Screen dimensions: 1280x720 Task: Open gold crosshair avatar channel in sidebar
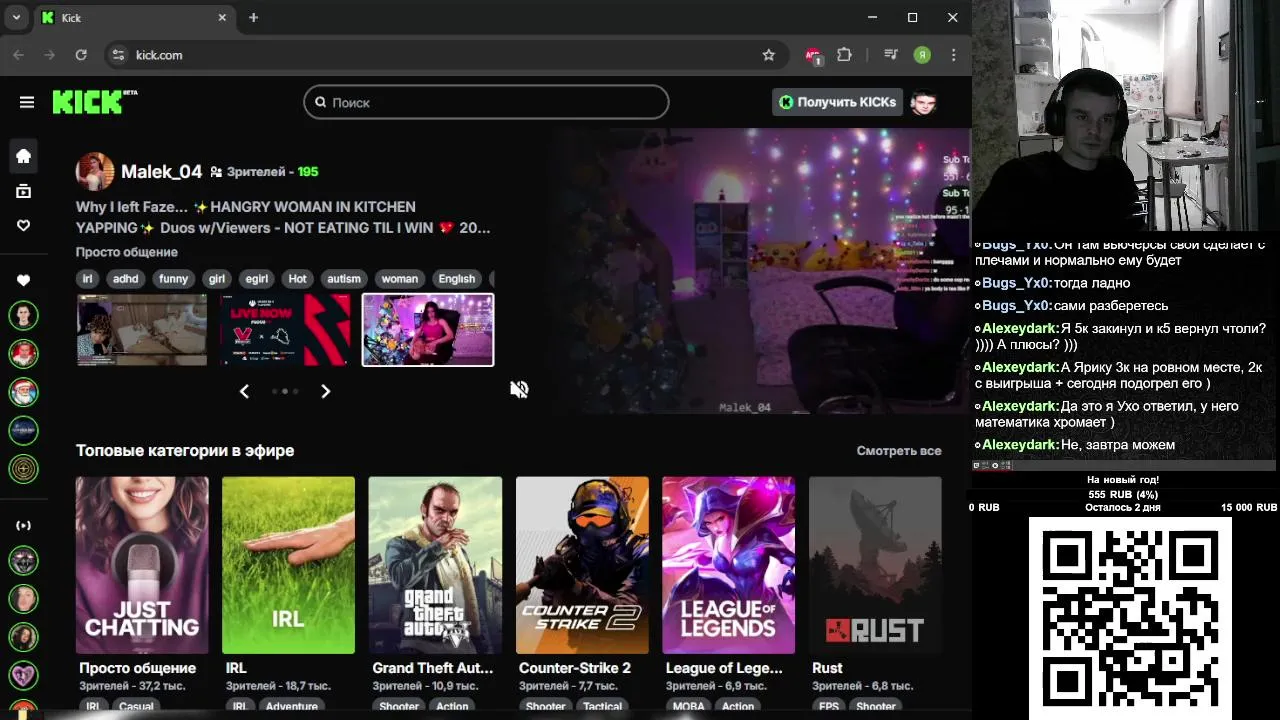24,467
